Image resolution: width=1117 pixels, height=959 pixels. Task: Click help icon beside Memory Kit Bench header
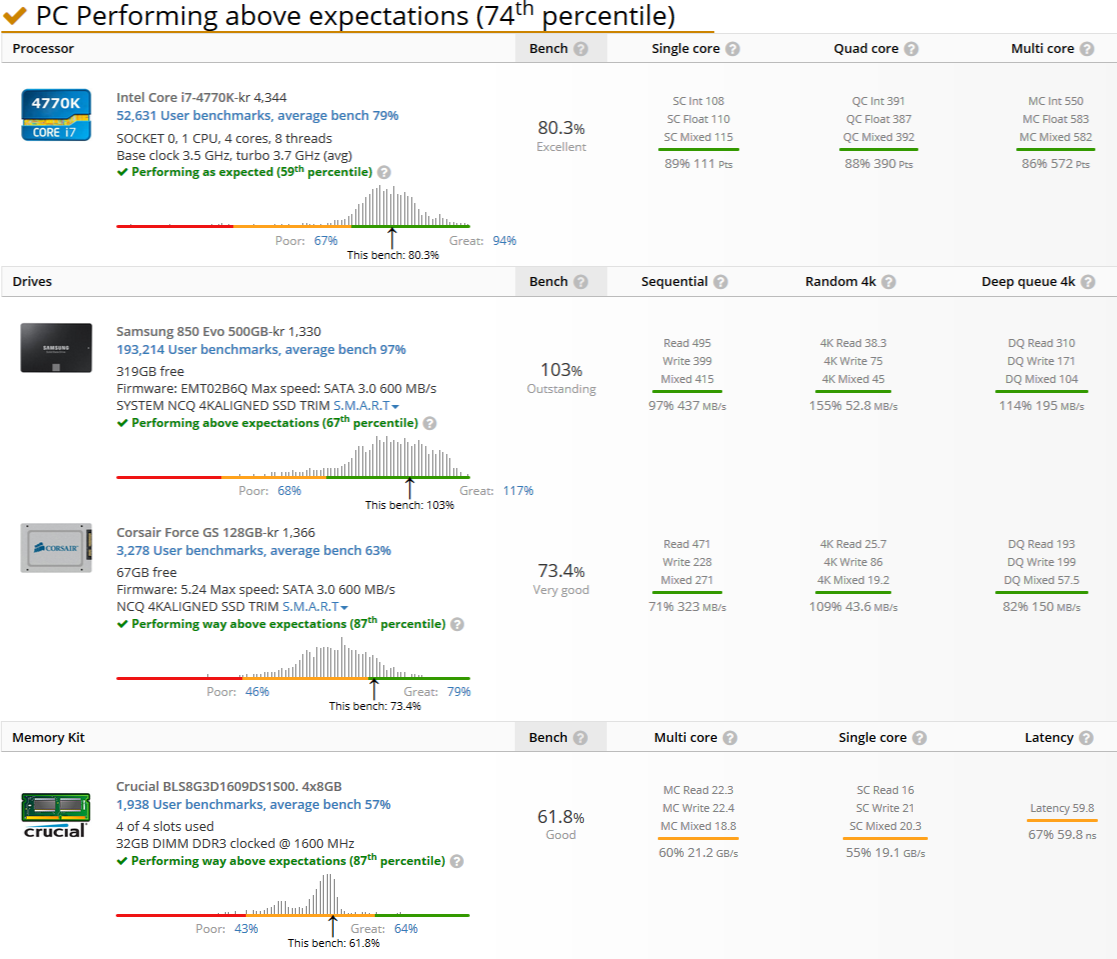click(x=581, y=737)
